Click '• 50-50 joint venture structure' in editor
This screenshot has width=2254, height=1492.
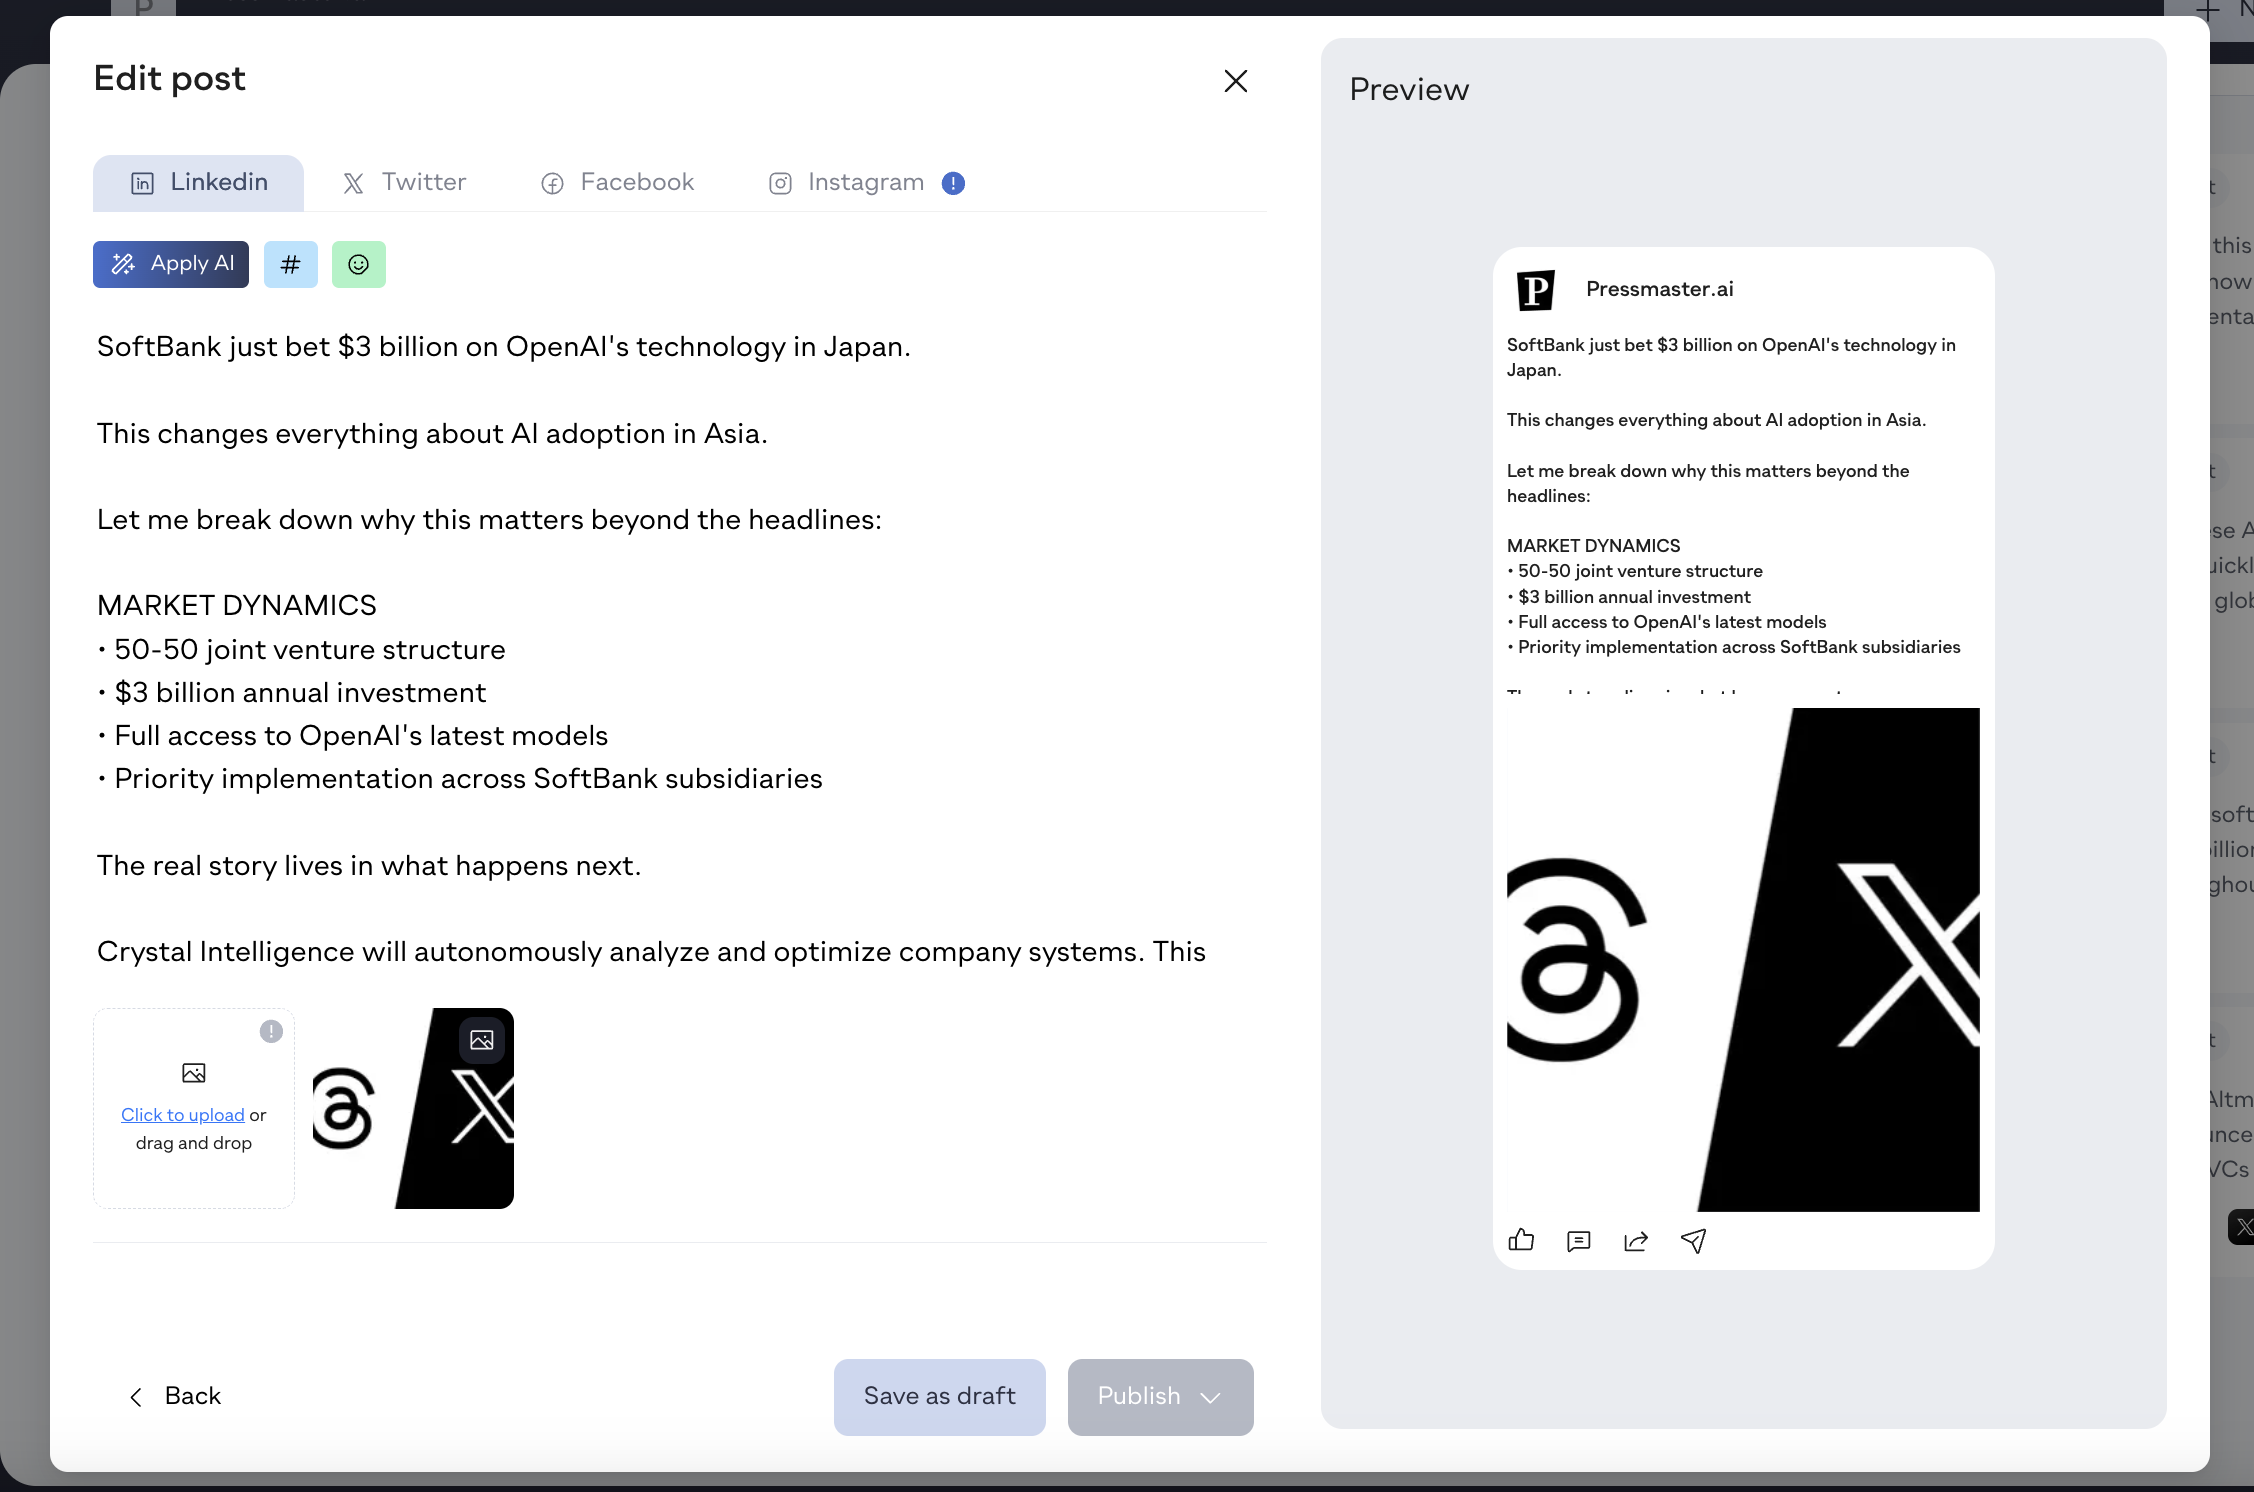tap(301, 650)
